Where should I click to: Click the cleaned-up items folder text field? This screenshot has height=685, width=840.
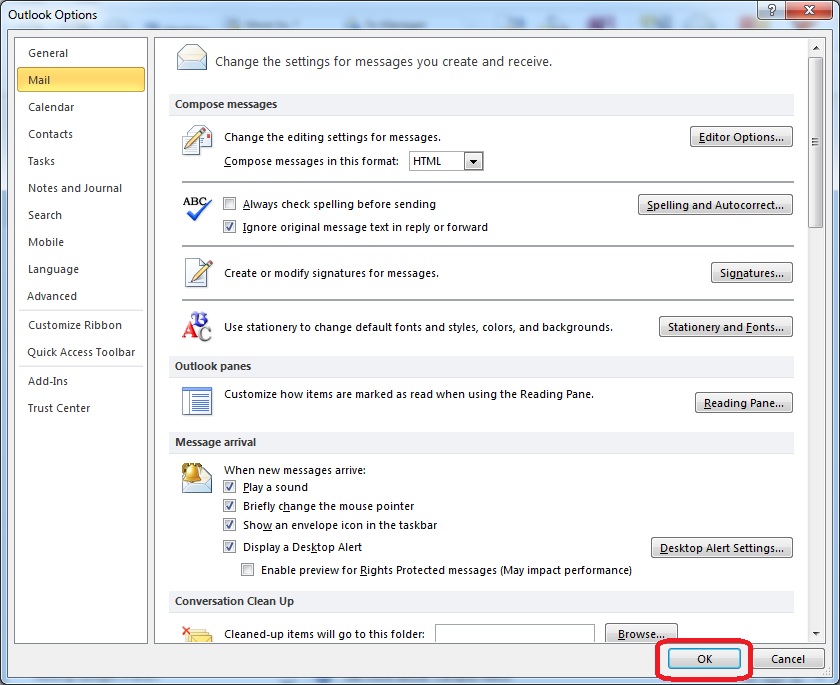pyautogui.click(x=514, y=634)
